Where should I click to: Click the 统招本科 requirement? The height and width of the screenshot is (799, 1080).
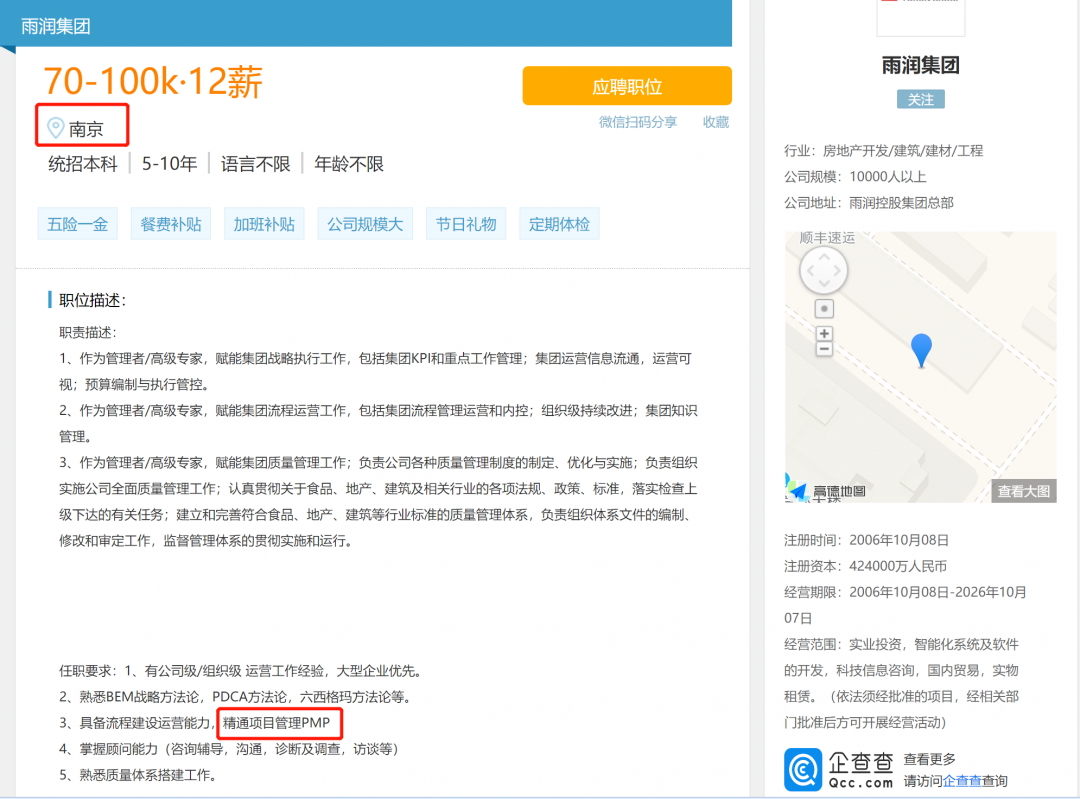[83, 164]
